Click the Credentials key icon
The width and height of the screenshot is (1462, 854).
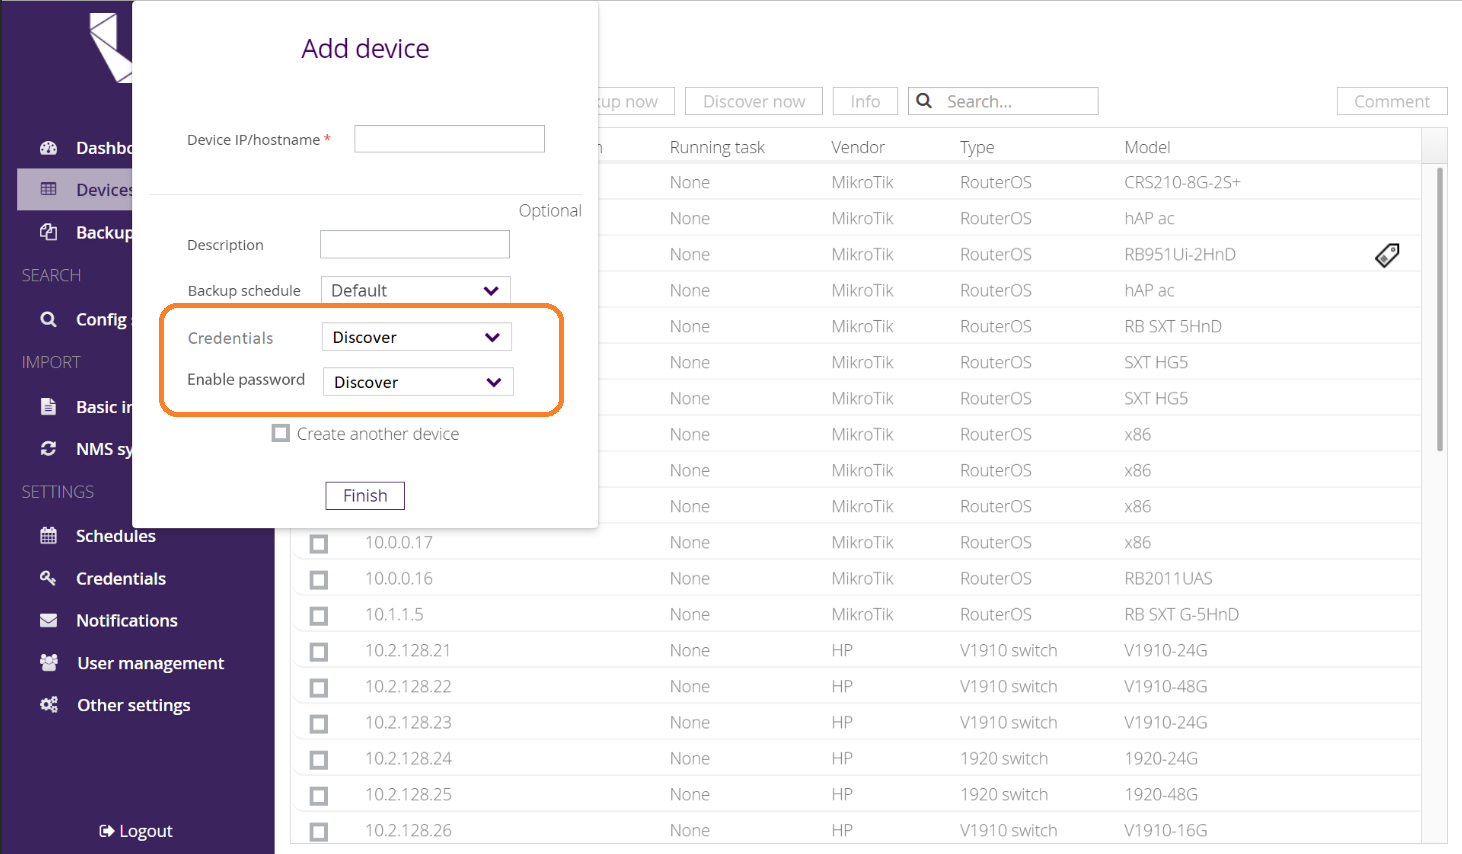click(48, 578)
